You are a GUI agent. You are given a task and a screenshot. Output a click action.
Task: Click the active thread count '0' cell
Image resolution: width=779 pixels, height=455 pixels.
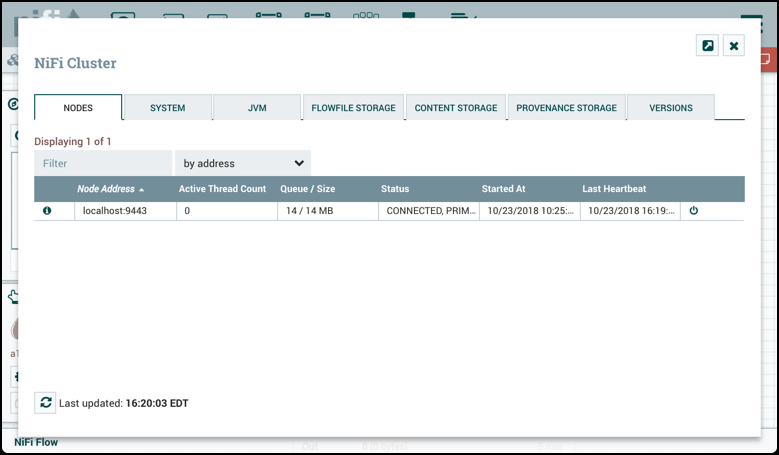click(227, 211)
